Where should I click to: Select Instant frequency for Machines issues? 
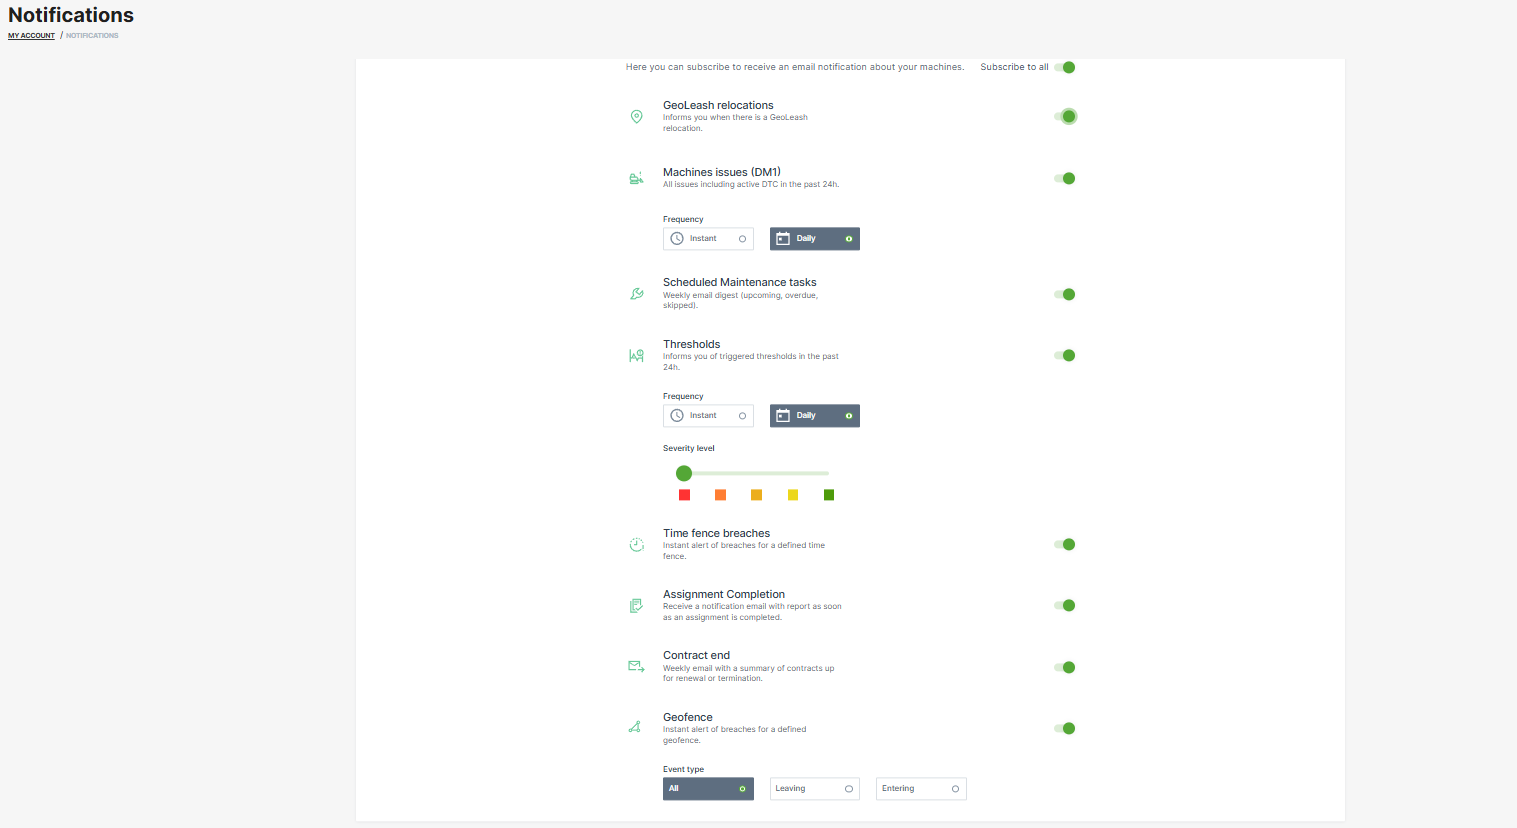tap(708, 239)
